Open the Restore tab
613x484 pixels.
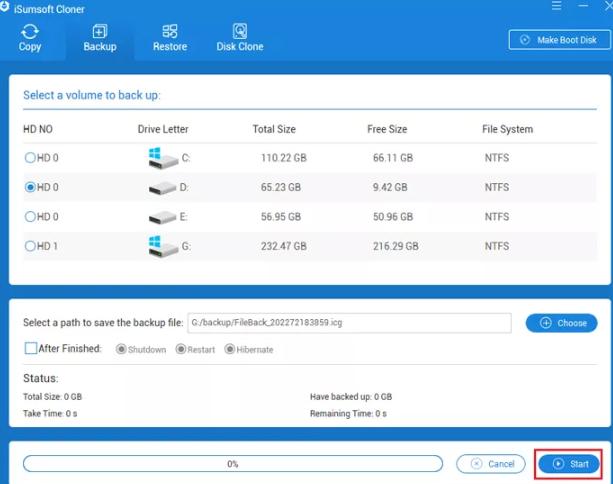coord(170,38)
